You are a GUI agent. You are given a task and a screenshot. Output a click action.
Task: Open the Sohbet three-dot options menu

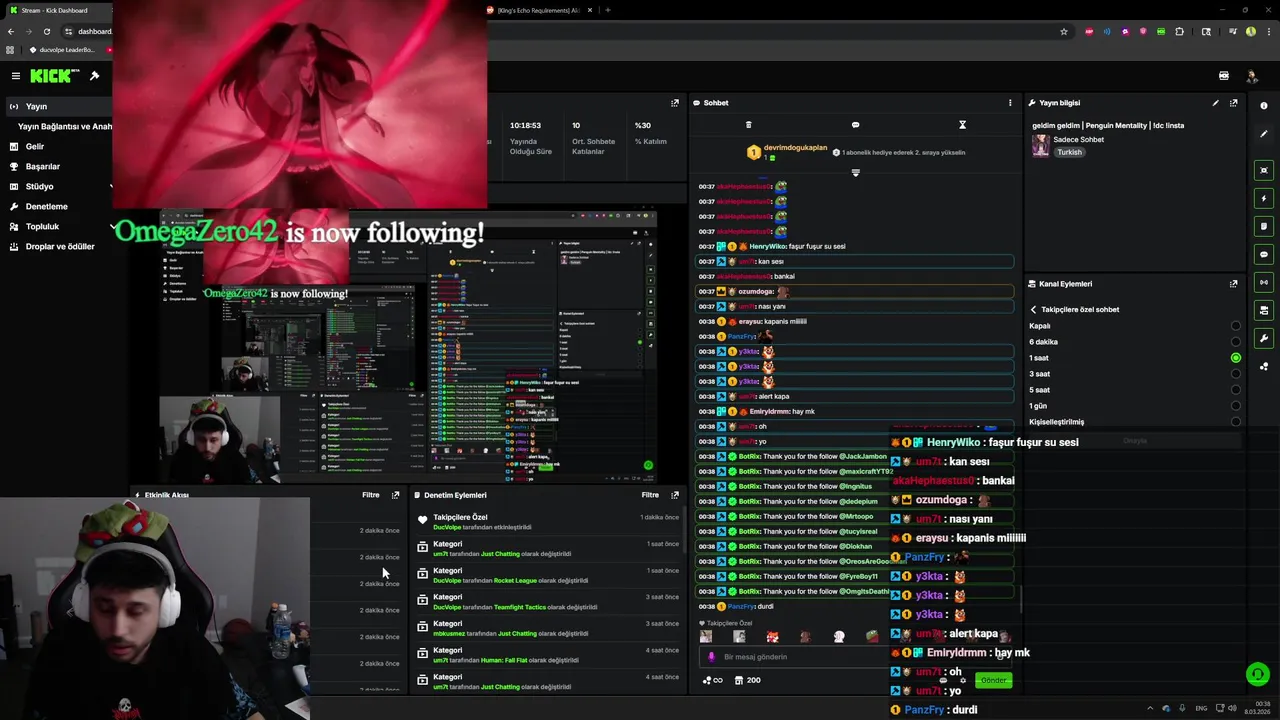[1010, 103]
